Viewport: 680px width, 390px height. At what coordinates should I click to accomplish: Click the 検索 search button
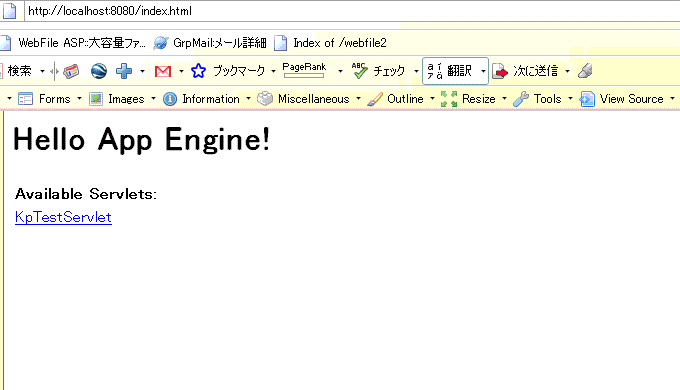point(19,71)
